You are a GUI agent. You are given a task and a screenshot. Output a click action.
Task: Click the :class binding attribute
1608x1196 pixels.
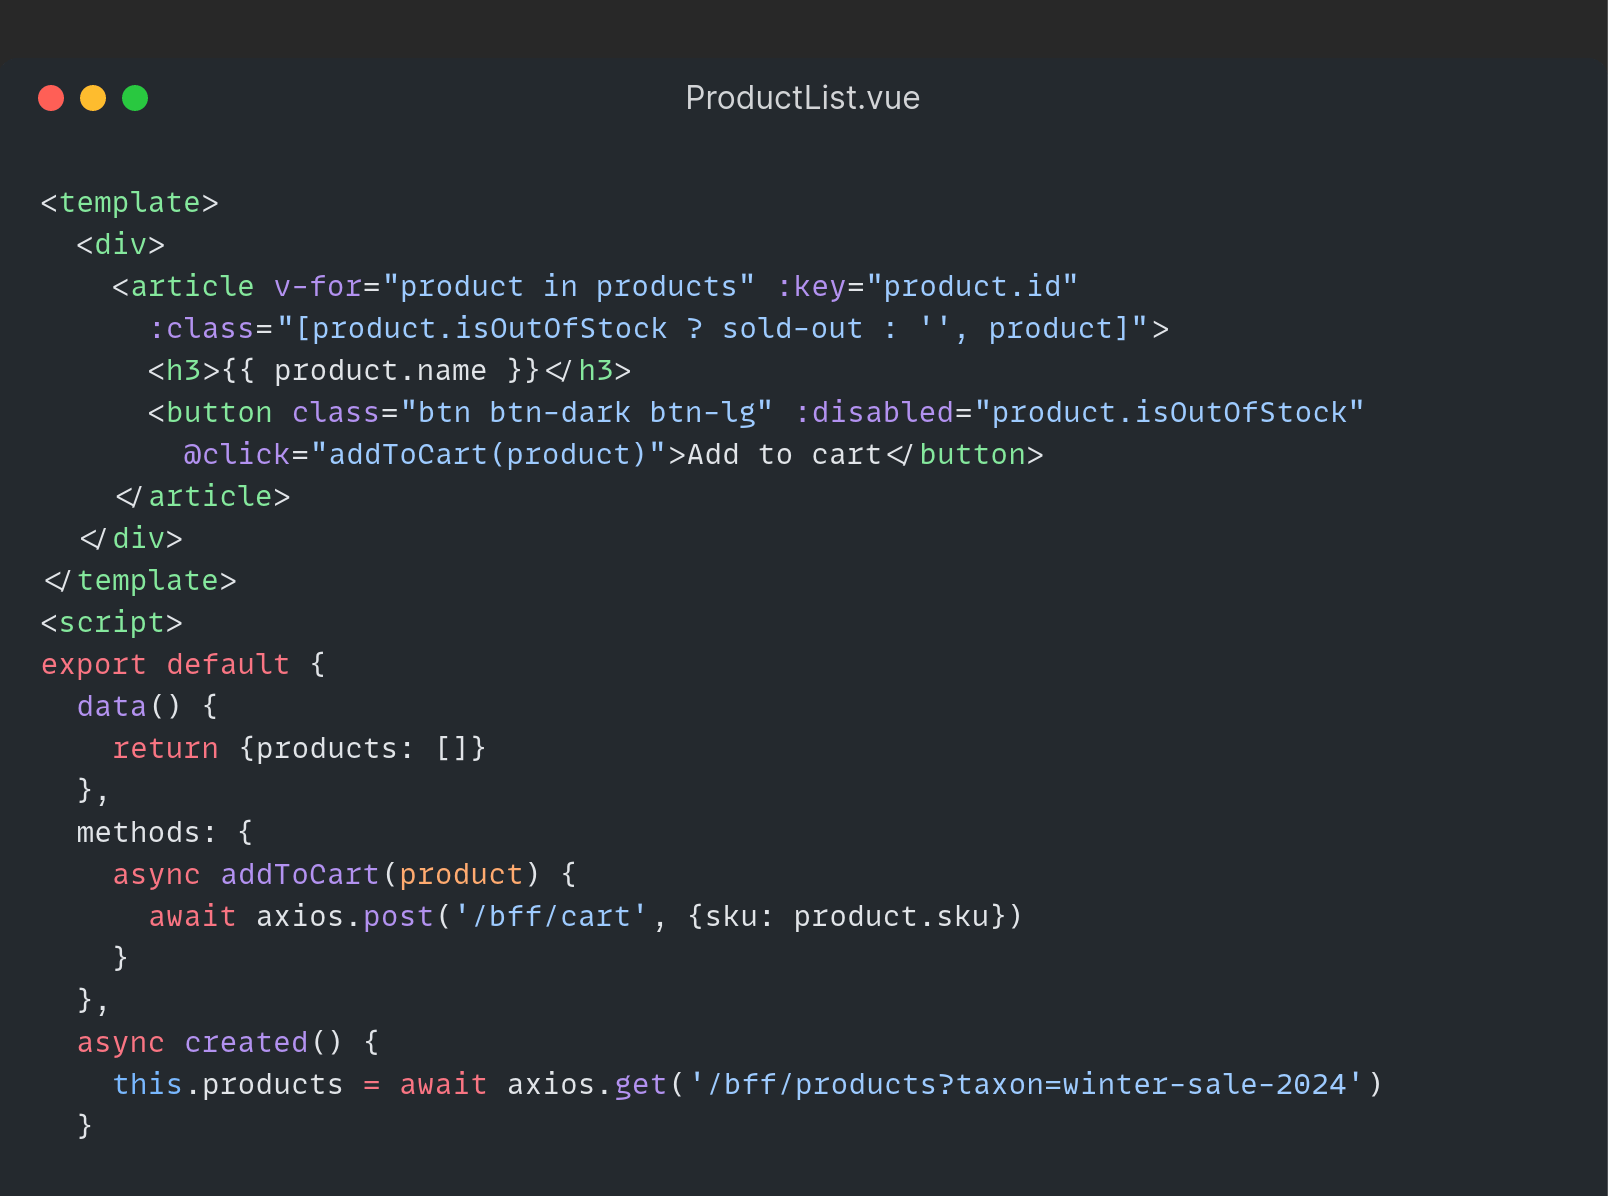coord(201,329)
